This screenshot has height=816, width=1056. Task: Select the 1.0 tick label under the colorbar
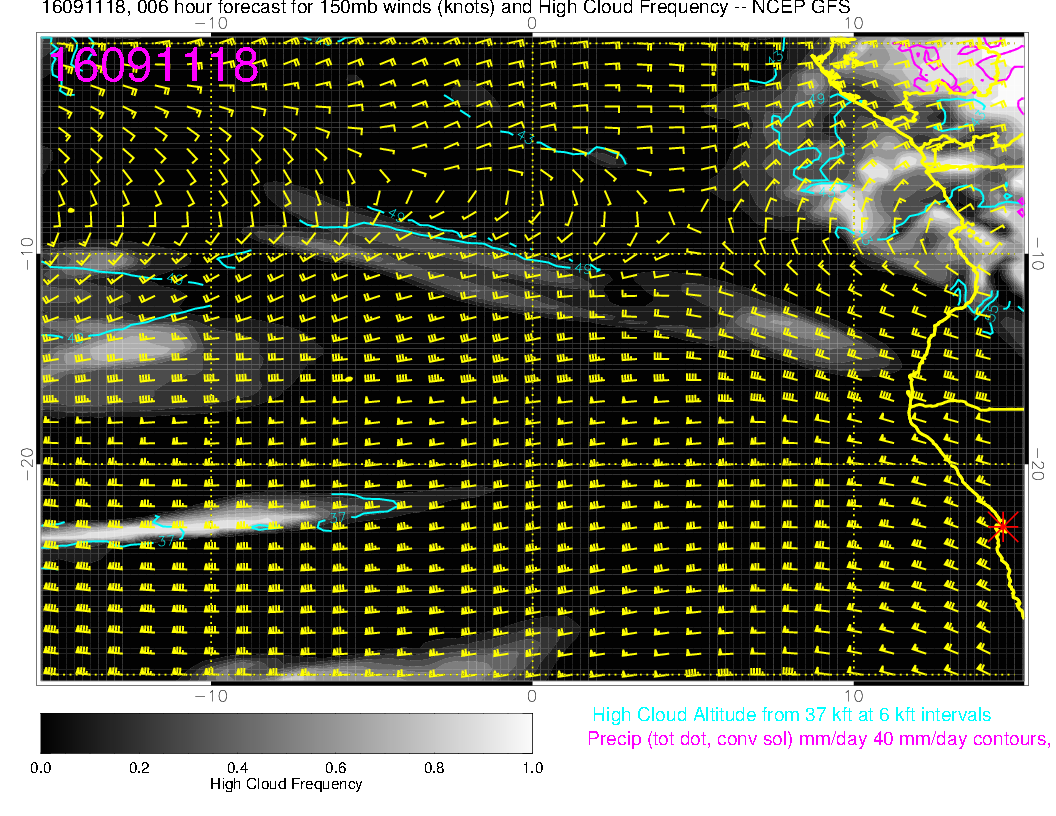pyautogui.click(x=533, y=768)
